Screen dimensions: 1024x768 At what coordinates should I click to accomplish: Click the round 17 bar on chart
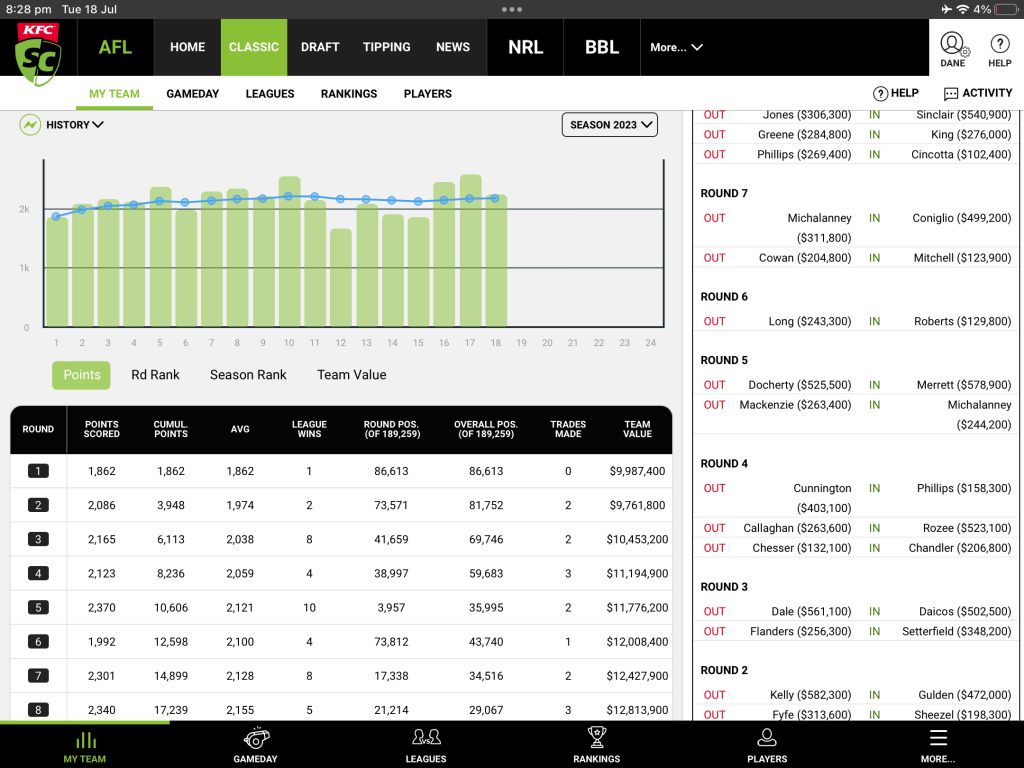point(470,251)
